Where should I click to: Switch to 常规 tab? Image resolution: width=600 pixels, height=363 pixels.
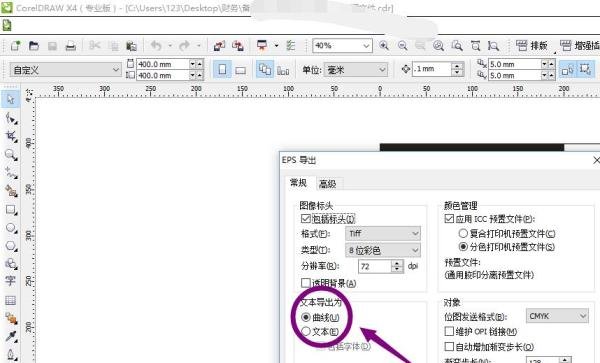point(298,183)
